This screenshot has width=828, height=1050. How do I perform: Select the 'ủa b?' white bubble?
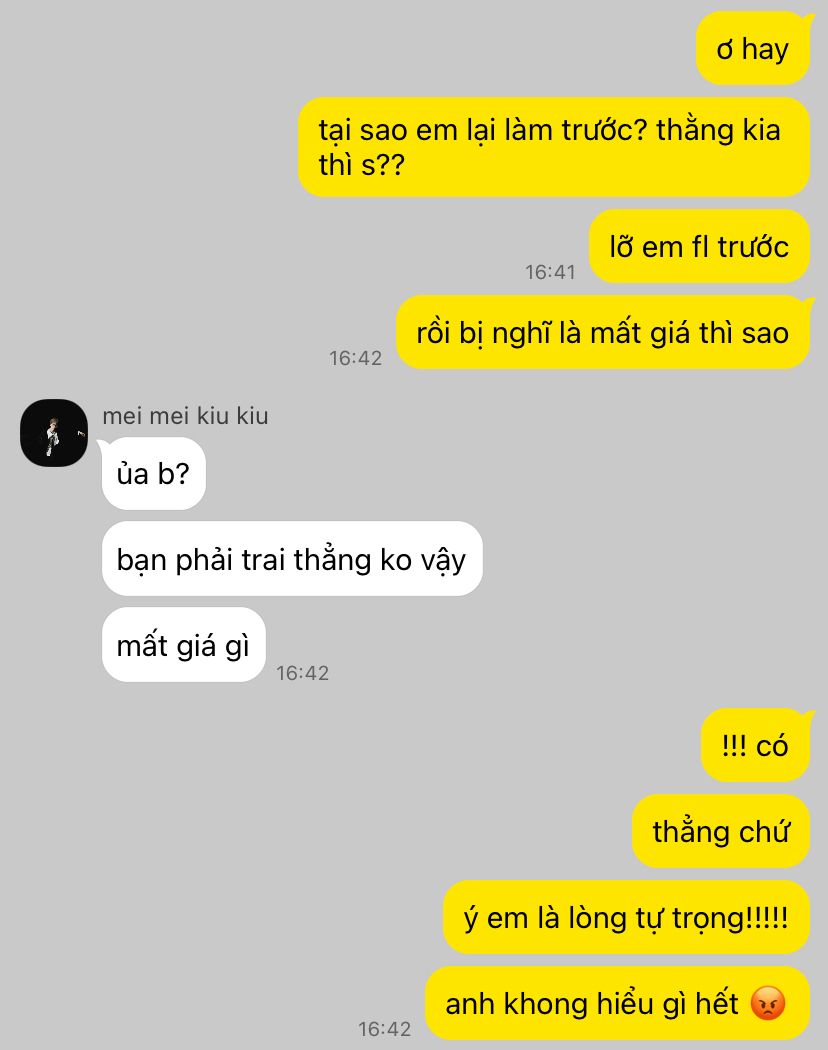[x=153, y=473]
